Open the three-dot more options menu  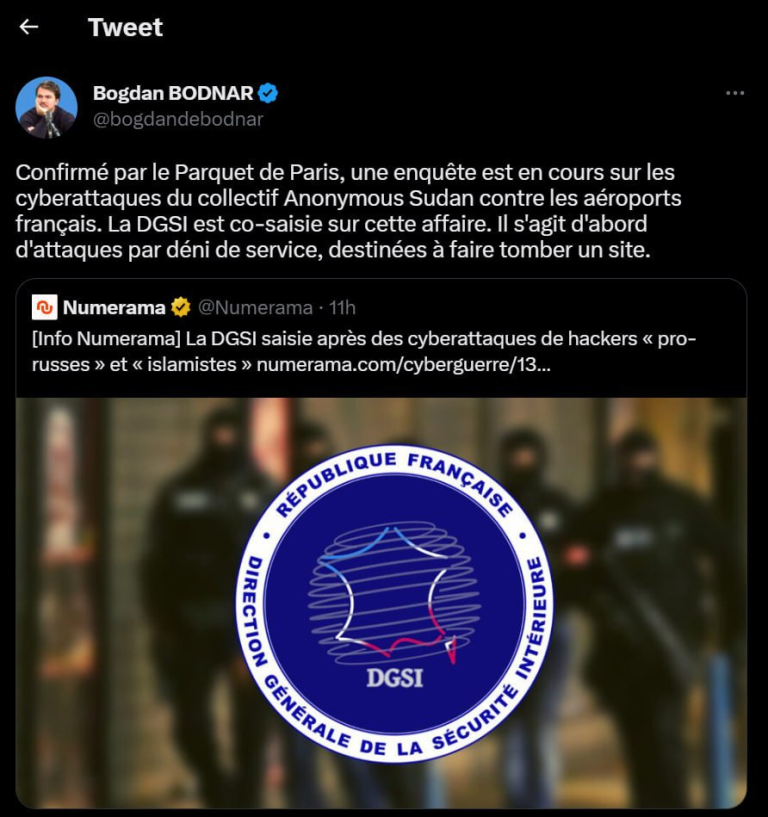pyautogui.click(x=735, y=93)
